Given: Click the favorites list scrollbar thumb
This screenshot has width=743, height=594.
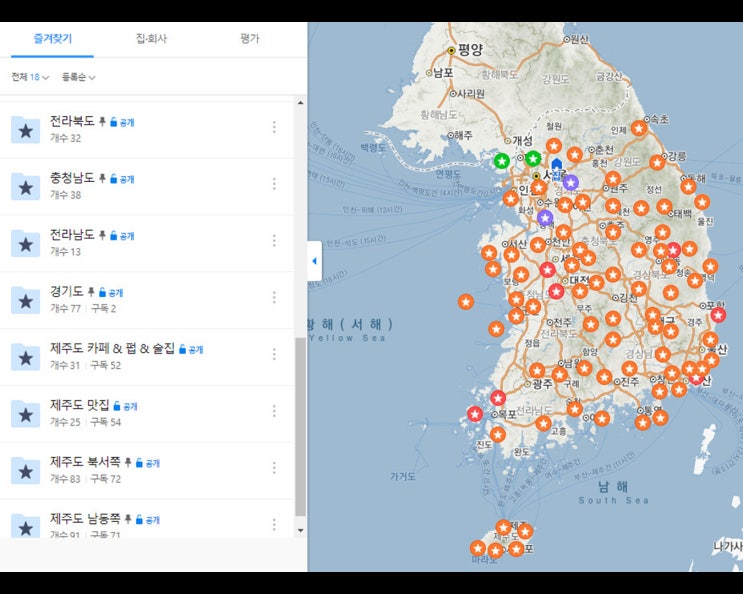Looking at the screenshot, I should click(300, 427).
